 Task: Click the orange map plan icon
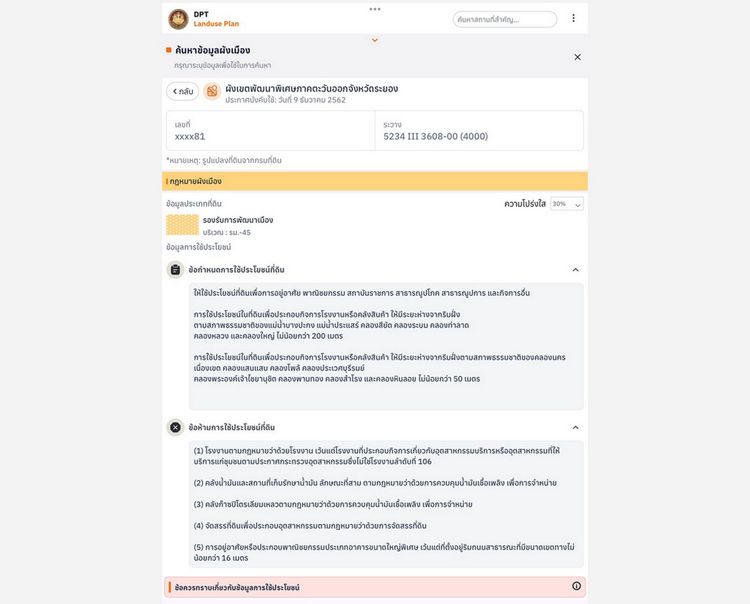(212, 91)
